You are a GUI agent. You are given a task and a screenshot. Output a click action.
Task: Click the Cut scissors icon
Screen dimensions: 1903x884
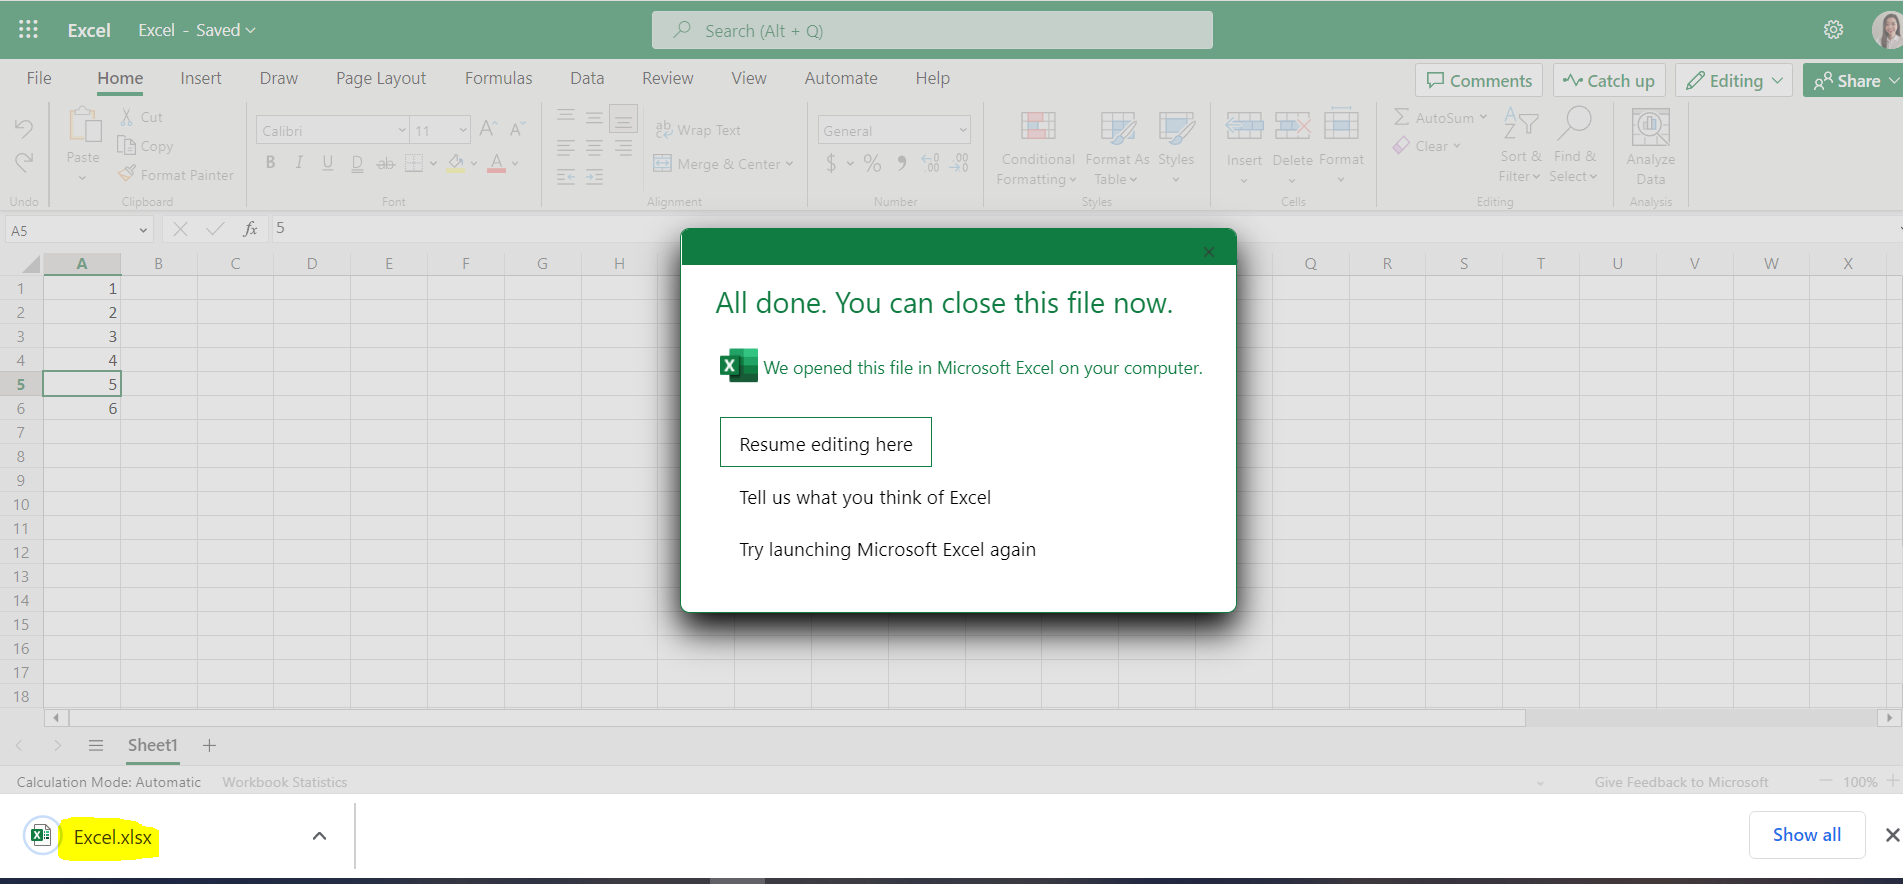click(x=127, y=117)
